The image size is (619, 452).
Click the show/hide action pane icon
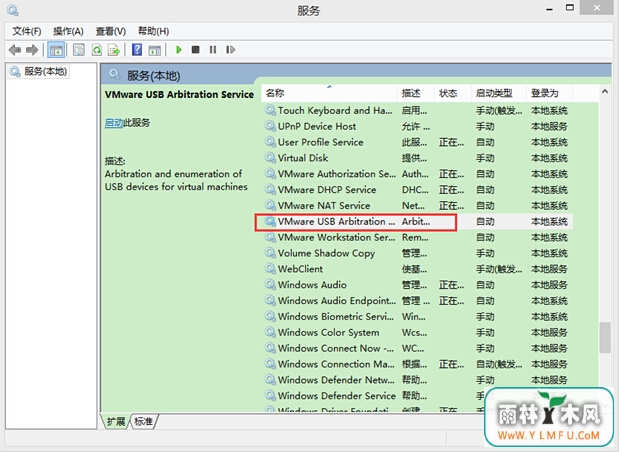(155, 50)
